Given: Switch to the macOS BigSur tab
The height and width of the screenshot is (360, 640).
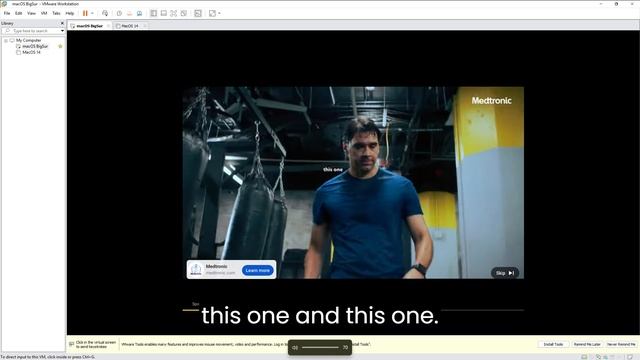Looking at the screenshot, I should click(89, 26).
